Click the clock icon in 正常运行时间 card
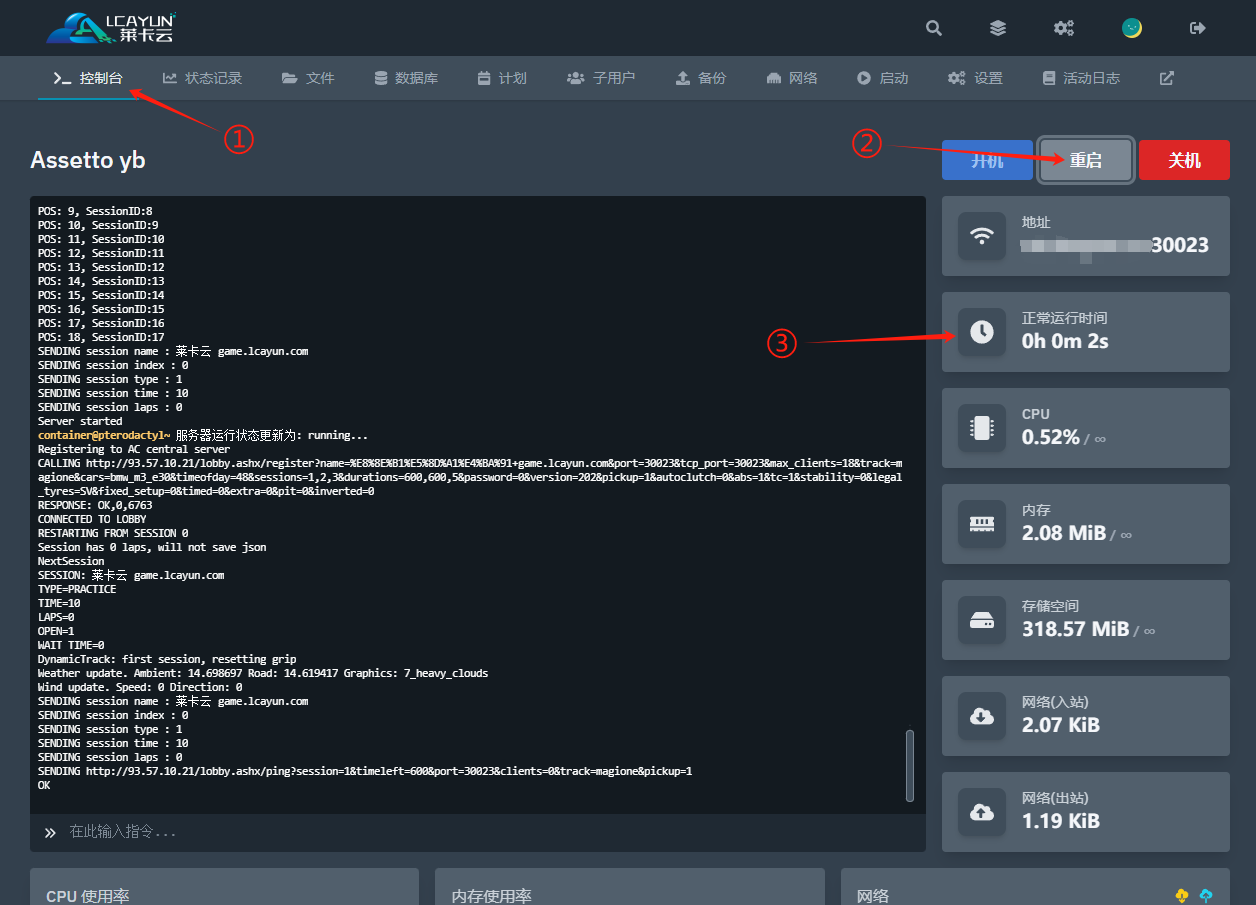This screenshot has height=905, width=1256. (982, 332)
